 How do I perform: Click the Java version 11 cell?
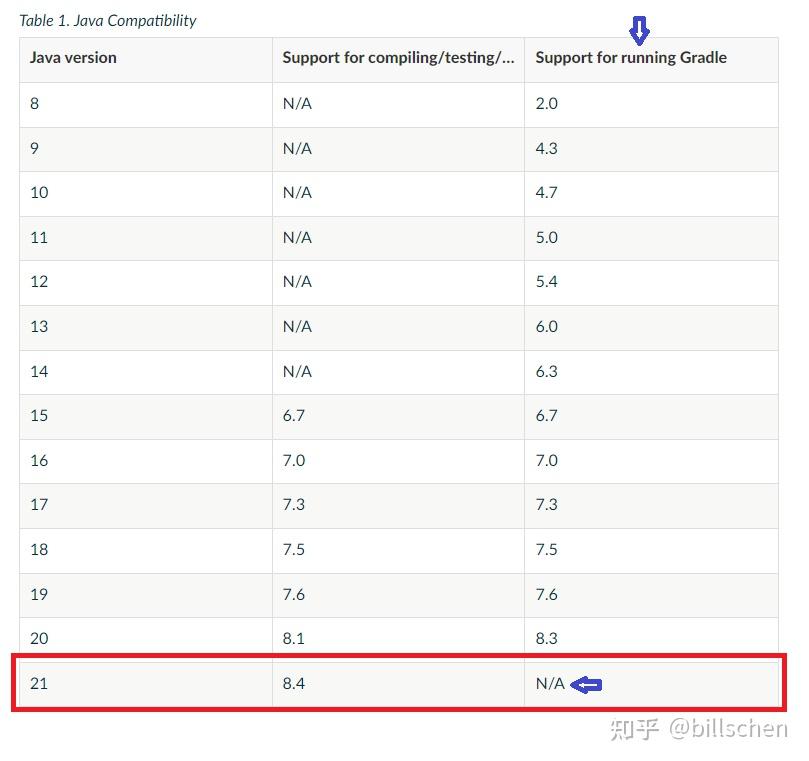click(x=146, y=238)
